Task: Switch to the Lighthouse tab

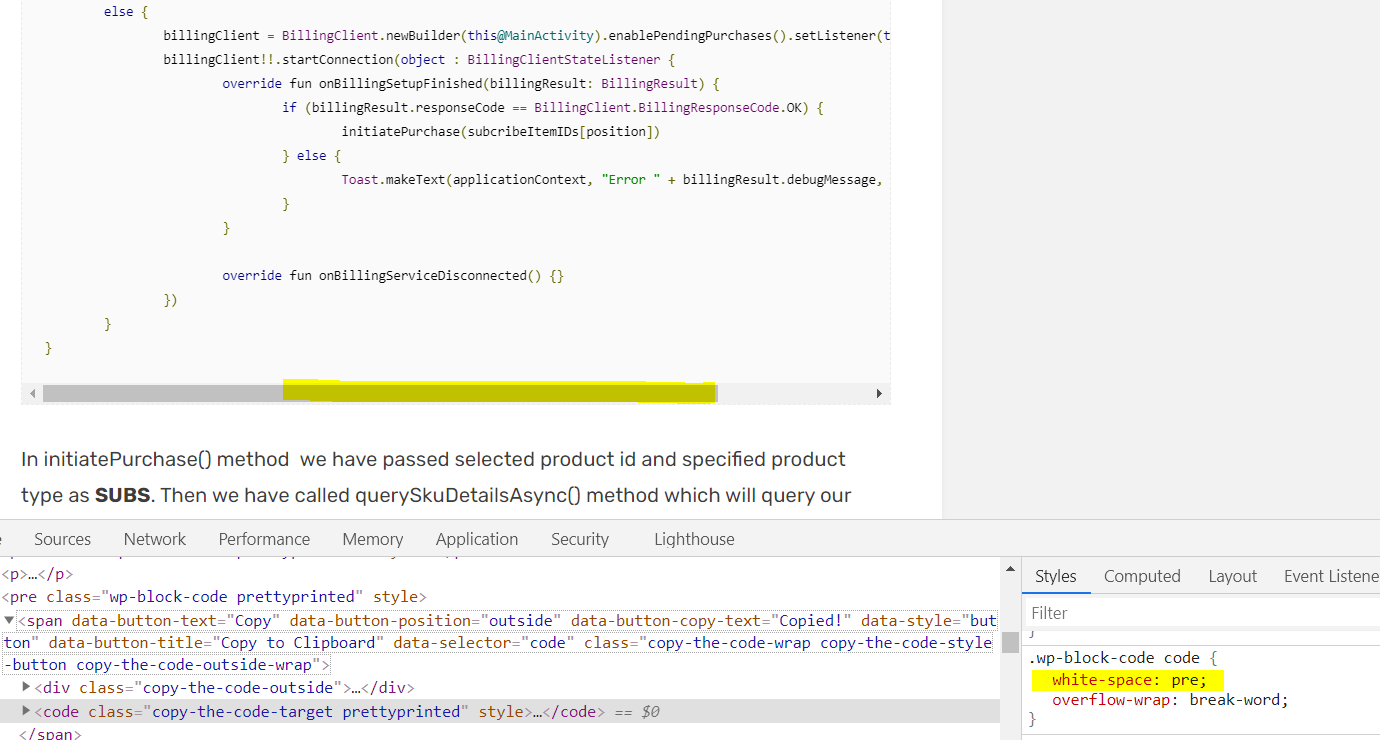Action: 694,539
